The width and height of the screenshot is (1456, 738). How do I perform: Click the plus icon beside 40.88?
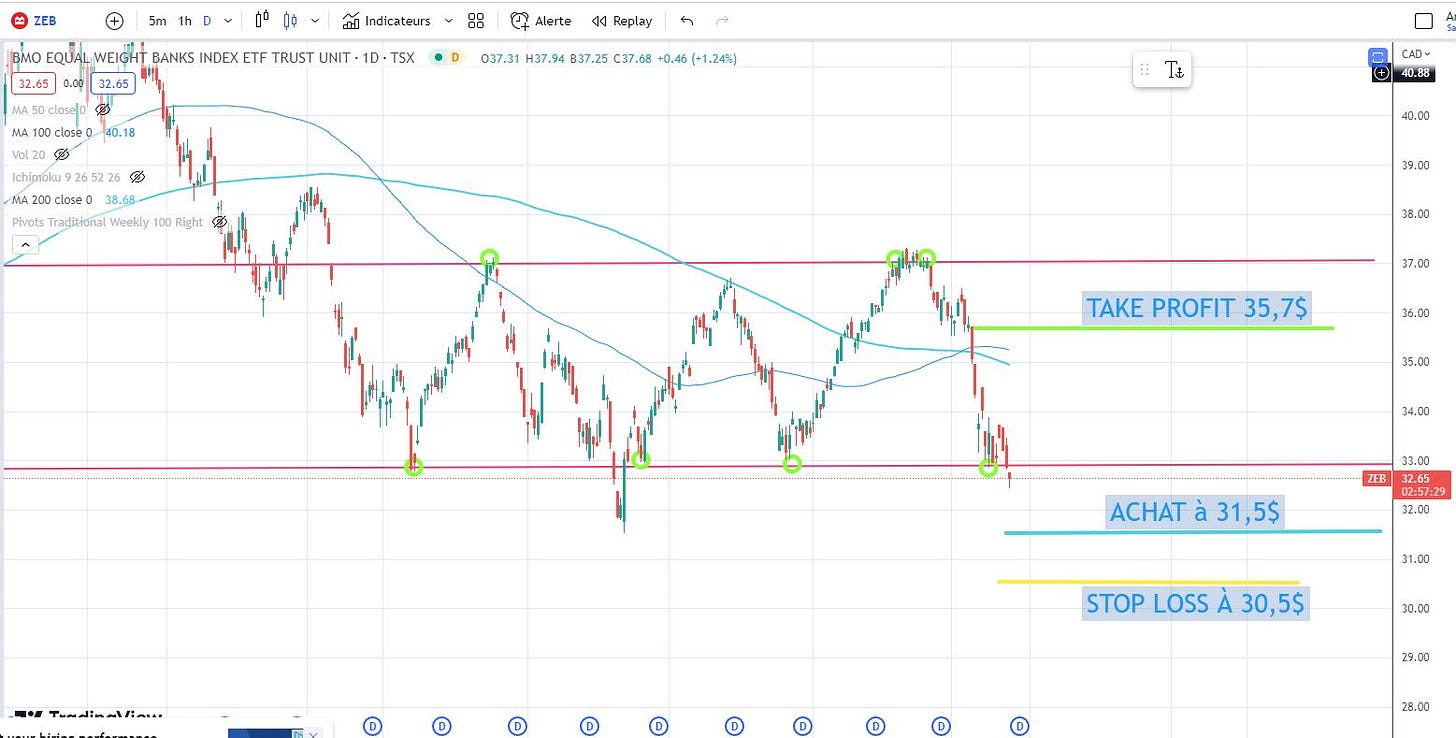tap(1381, 73)
